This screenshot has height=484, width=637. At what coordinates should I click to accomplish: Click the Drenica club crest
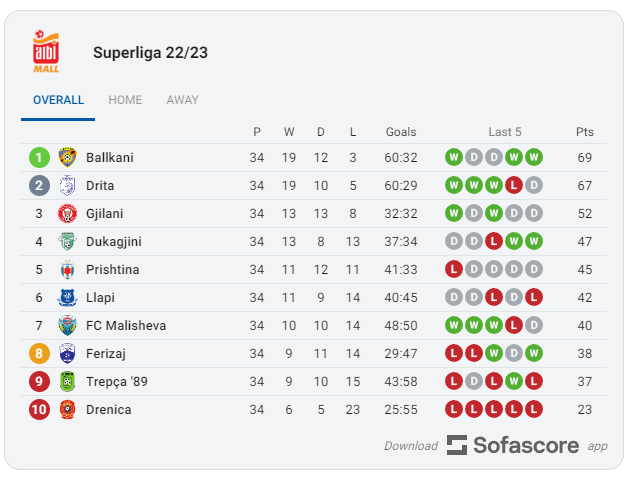coord(67,410)
